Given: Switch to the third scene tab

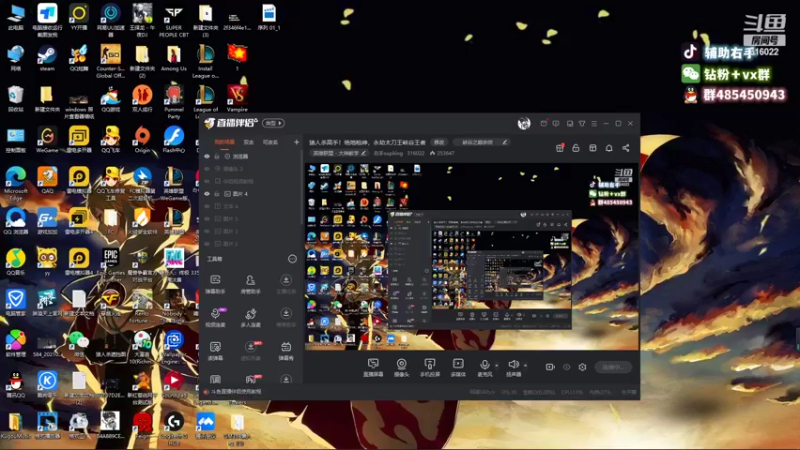Looking at the screenshot, I should point(270,142).
